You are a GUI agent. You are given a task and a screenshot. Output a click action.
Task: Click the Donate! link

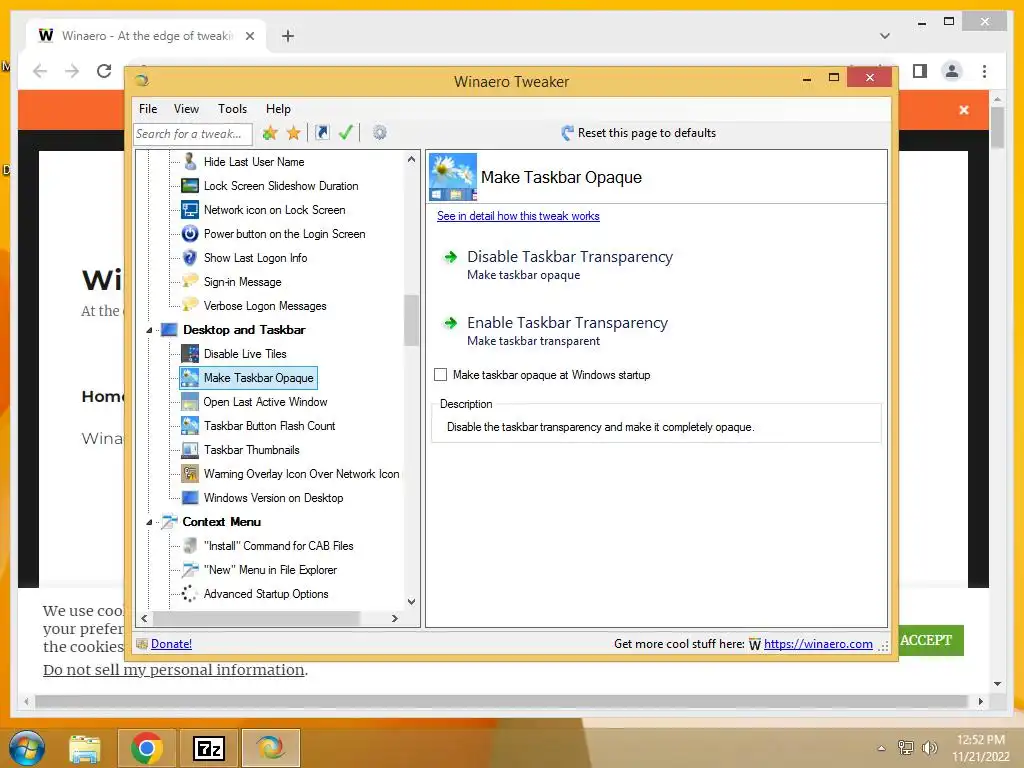coord(171,644)
